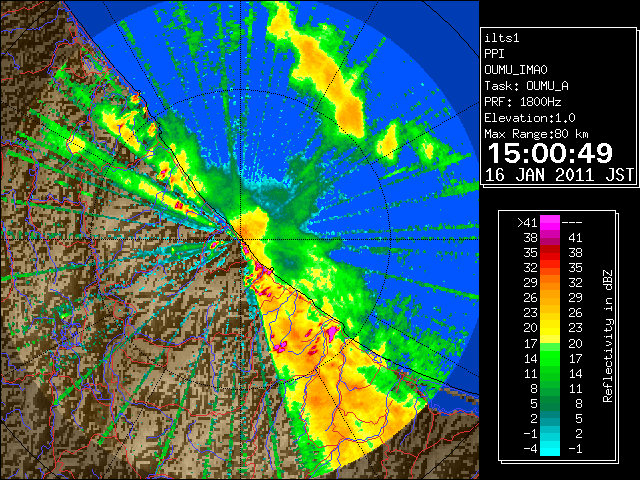Select the 'OUMU_IMAO' site name text

click(516, 70)
